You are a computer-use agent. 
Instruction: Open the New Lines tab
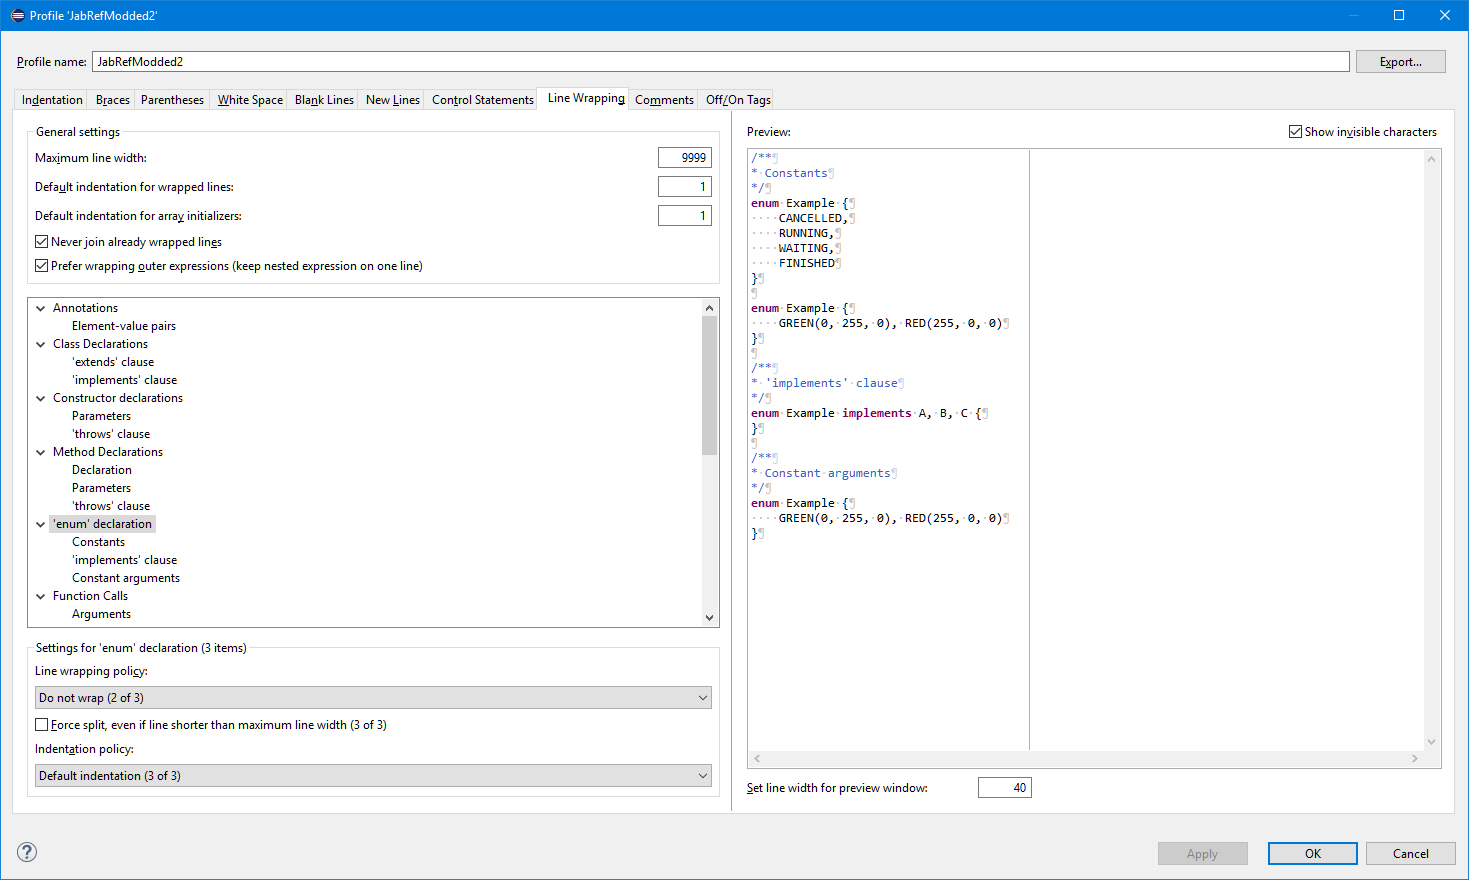click(x=393, y=100)
